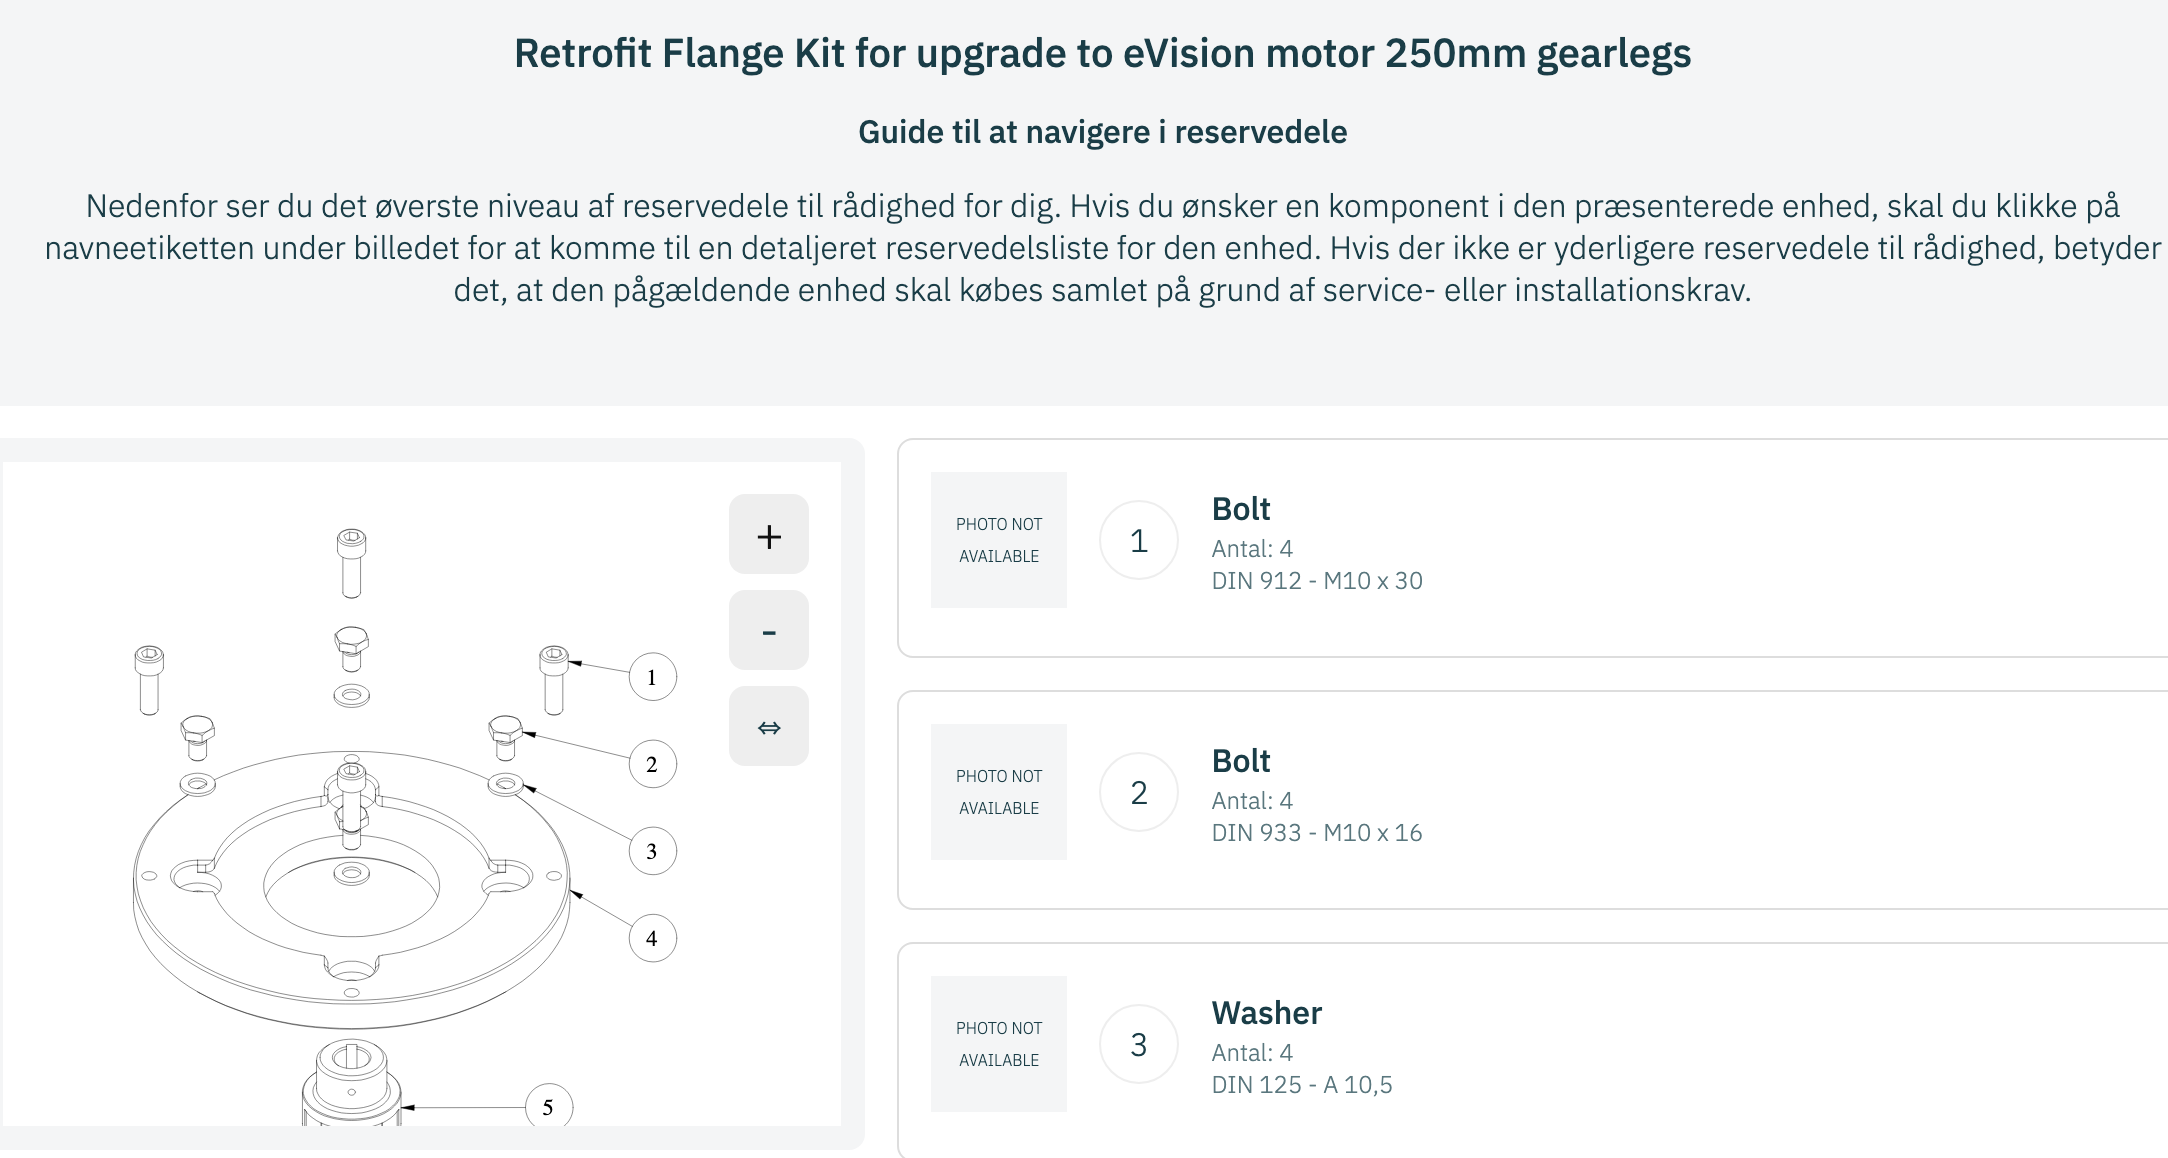Click callout 3 pointing to washer
2168x1158 pixels.
(x=652, y=852)
